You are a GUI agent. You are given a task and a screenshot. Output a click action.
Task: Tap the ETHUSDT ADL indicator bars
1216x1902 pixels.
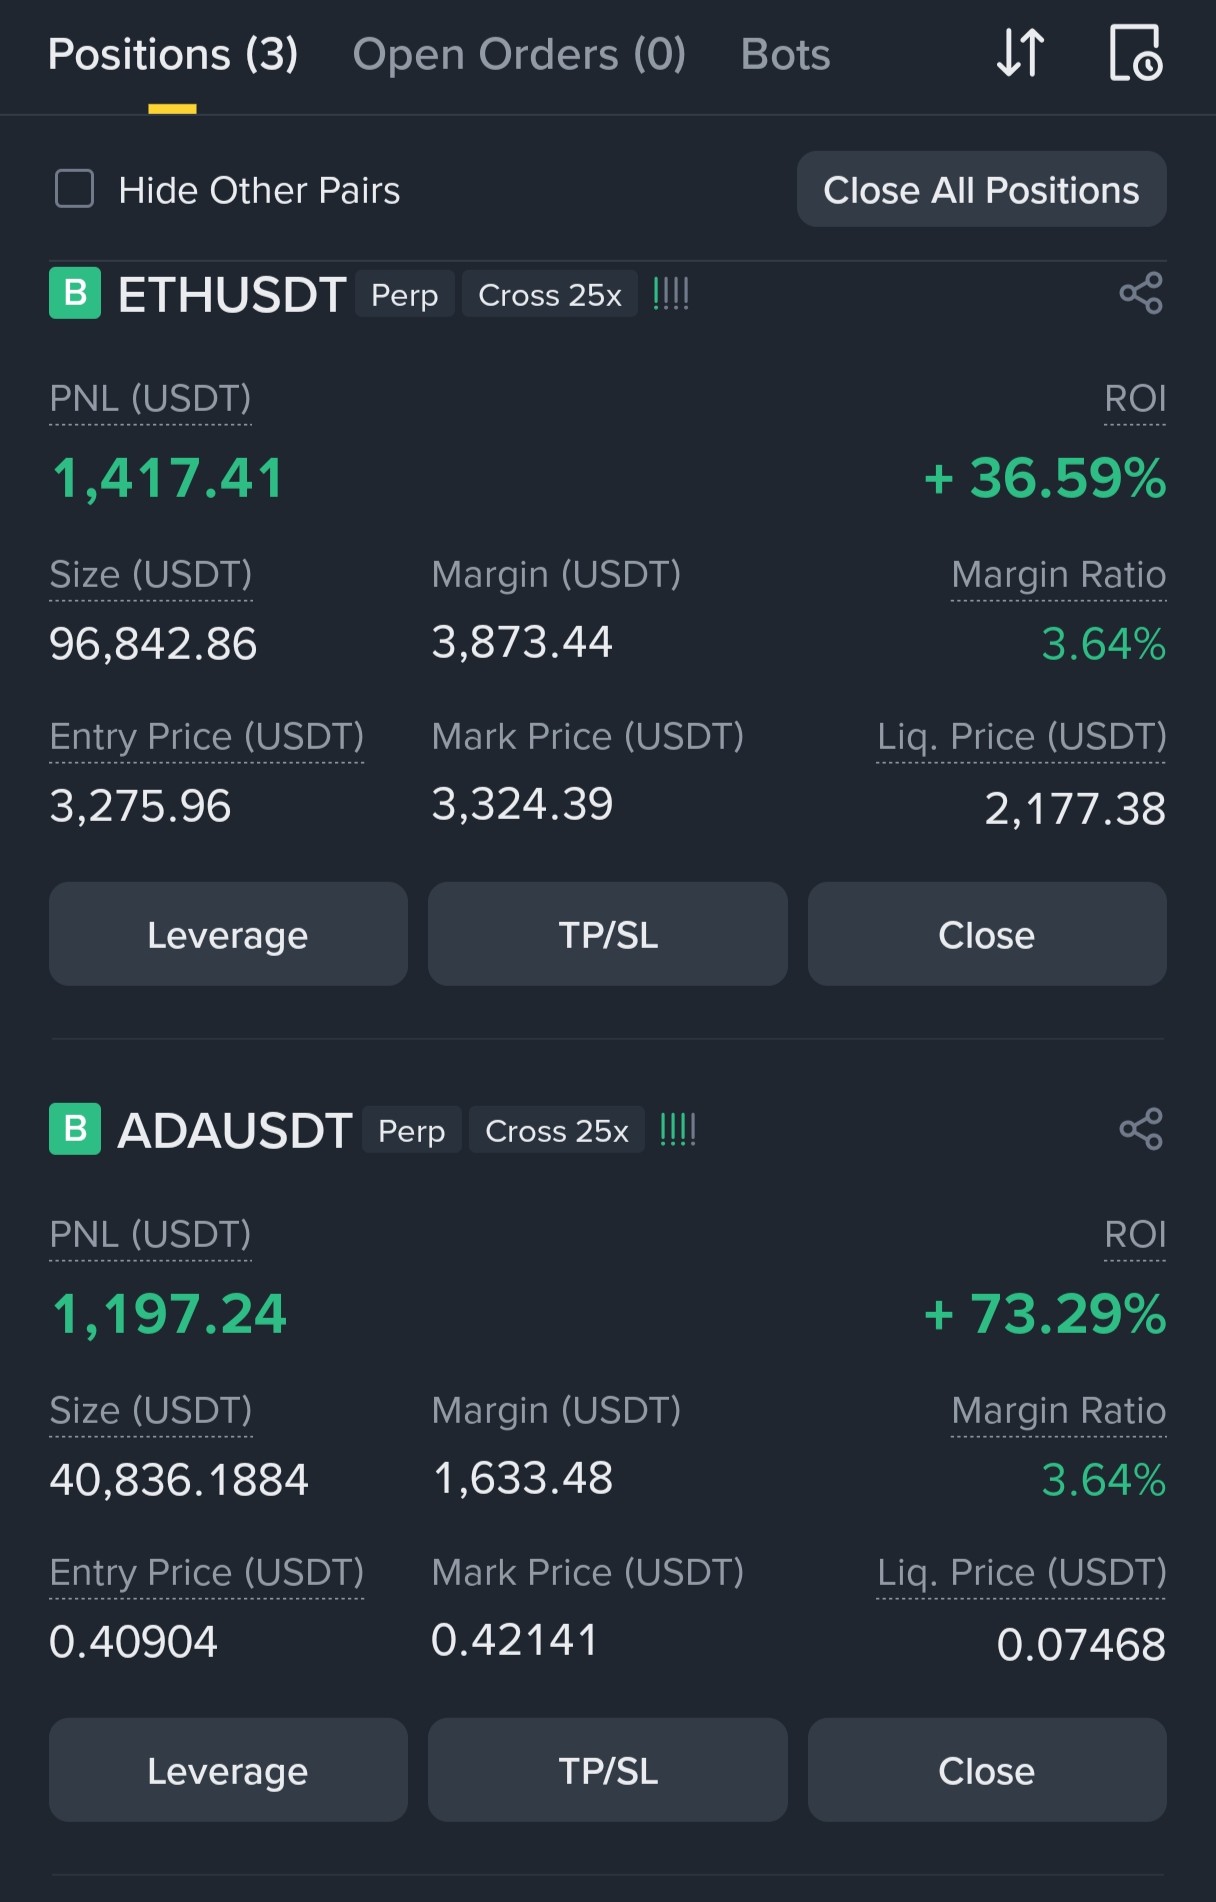coord(671,294)
